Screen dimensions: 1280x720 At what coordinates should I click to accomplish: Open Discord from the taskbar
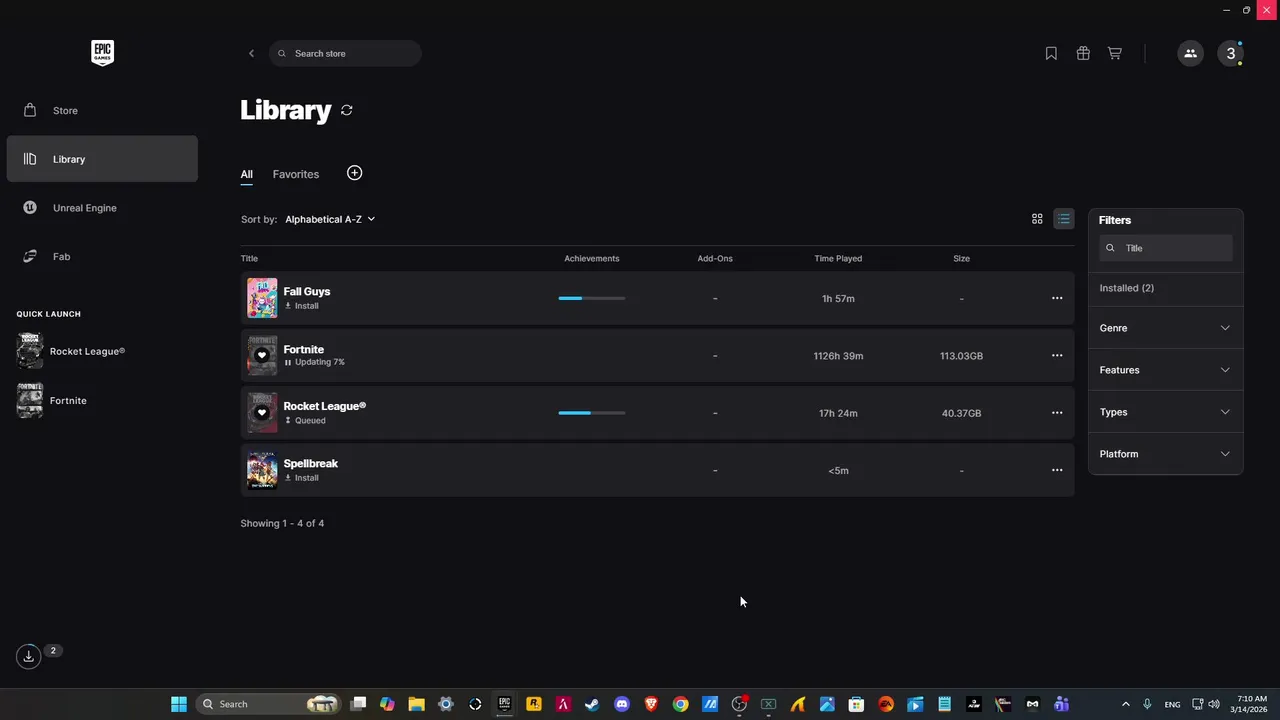tap(622, 704)
